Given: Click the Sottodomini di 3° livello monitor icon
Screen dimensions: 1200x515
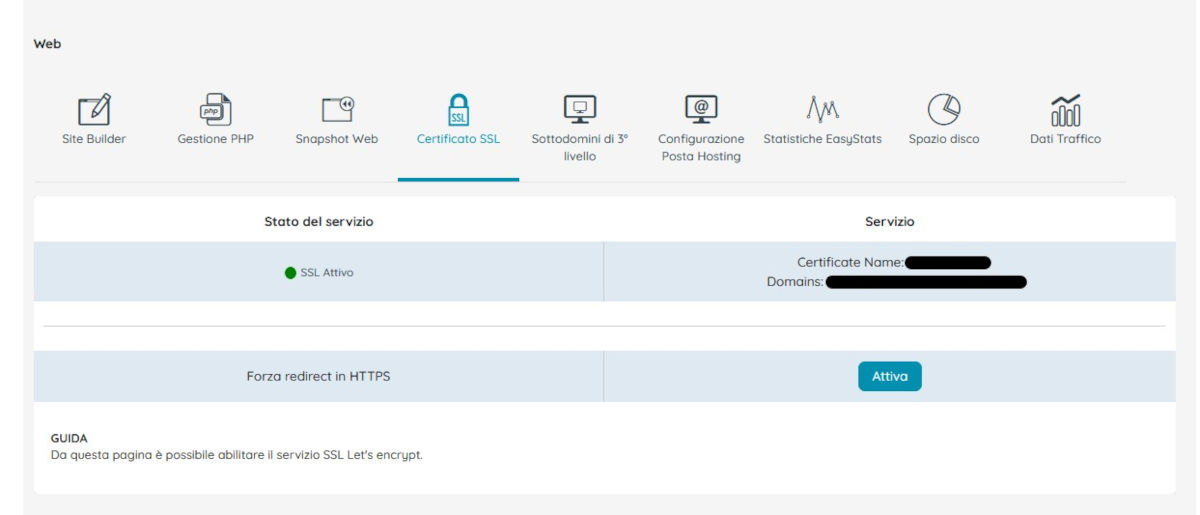Looking at the screenshot, I should click(580, 109).
